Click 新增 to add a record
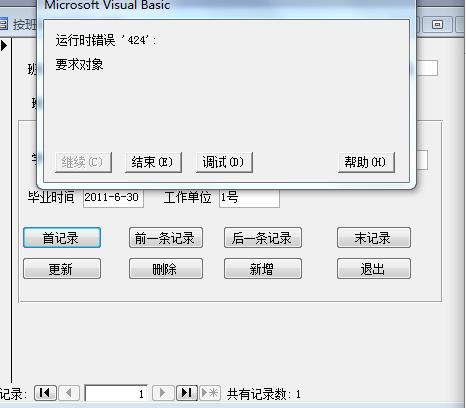 (263, 268)
